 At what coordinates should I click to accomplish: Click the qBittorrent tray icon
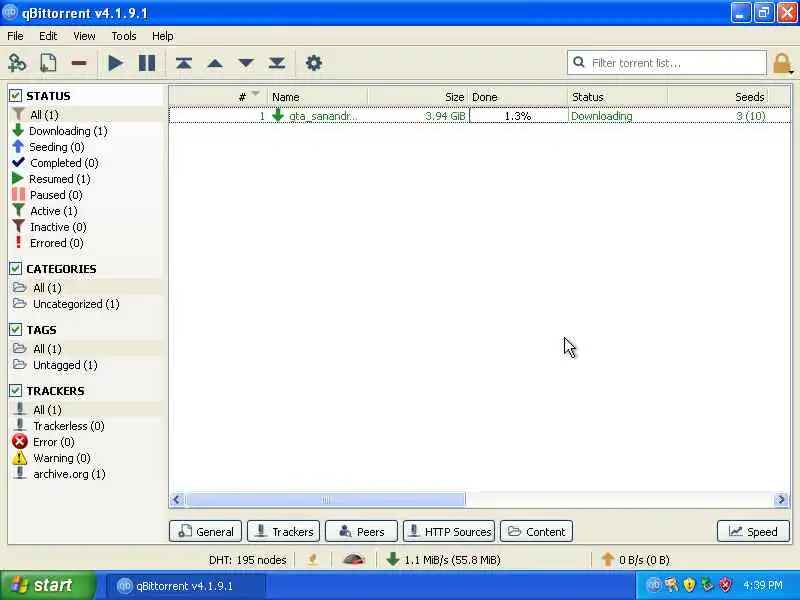click(654, 585)
